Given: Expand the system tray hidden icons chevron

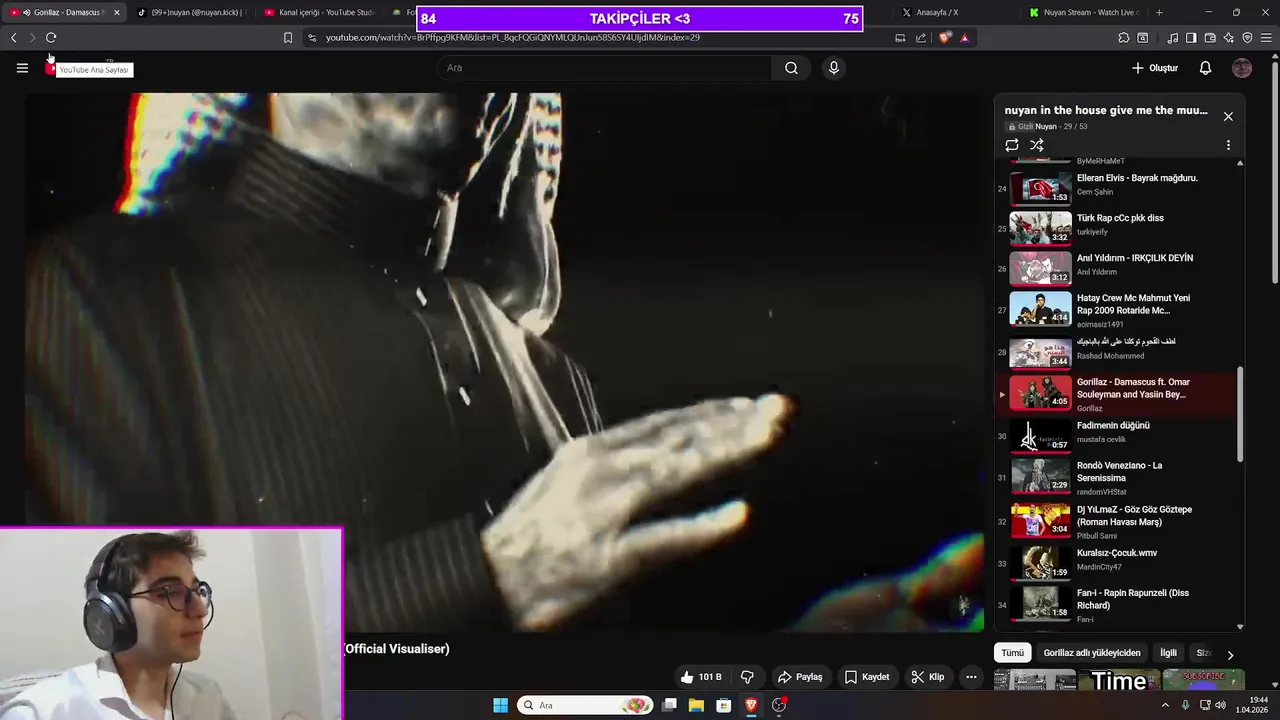Looking at the screenshot, I should tap(1165, 705).
